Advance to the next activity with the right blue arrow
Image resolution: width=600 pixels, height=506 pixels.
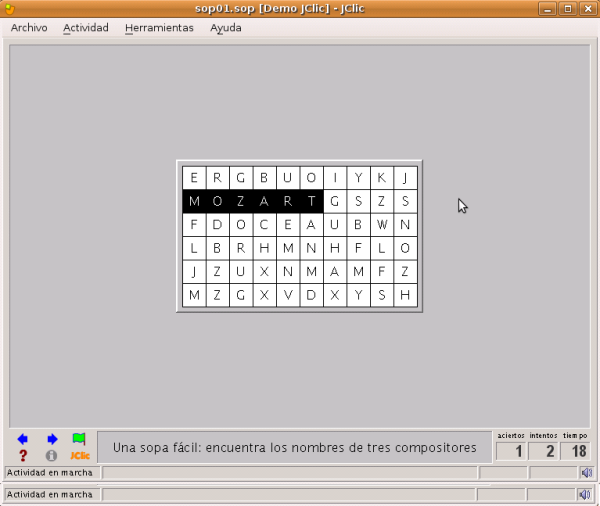click(52, 439)
